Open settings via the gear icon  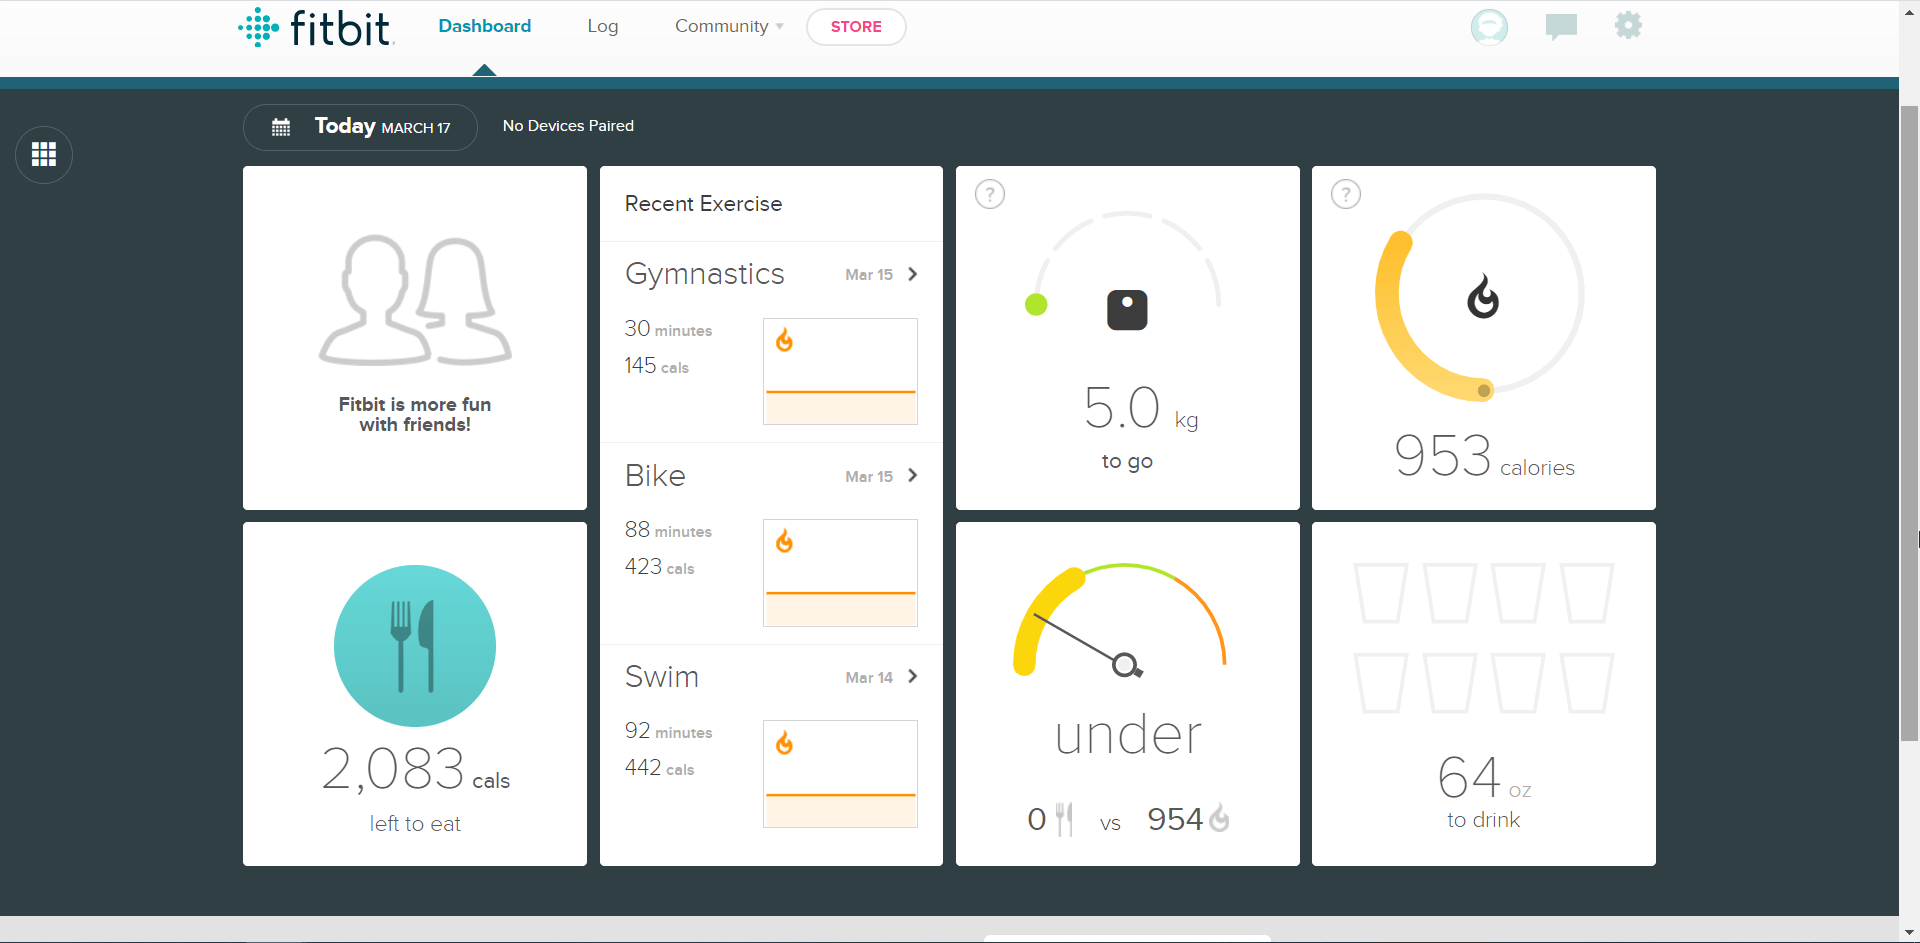click(1627, 25)
